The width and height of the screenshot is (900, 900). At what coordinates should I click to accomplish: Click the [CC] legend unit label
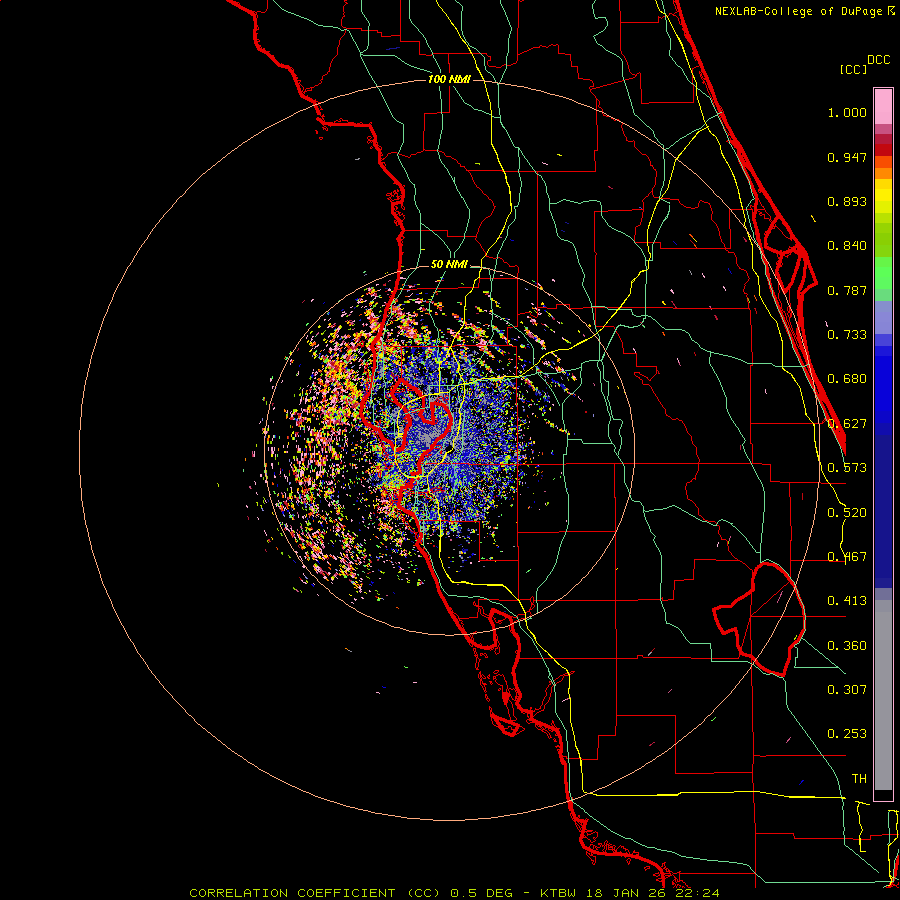coord(853,69)
